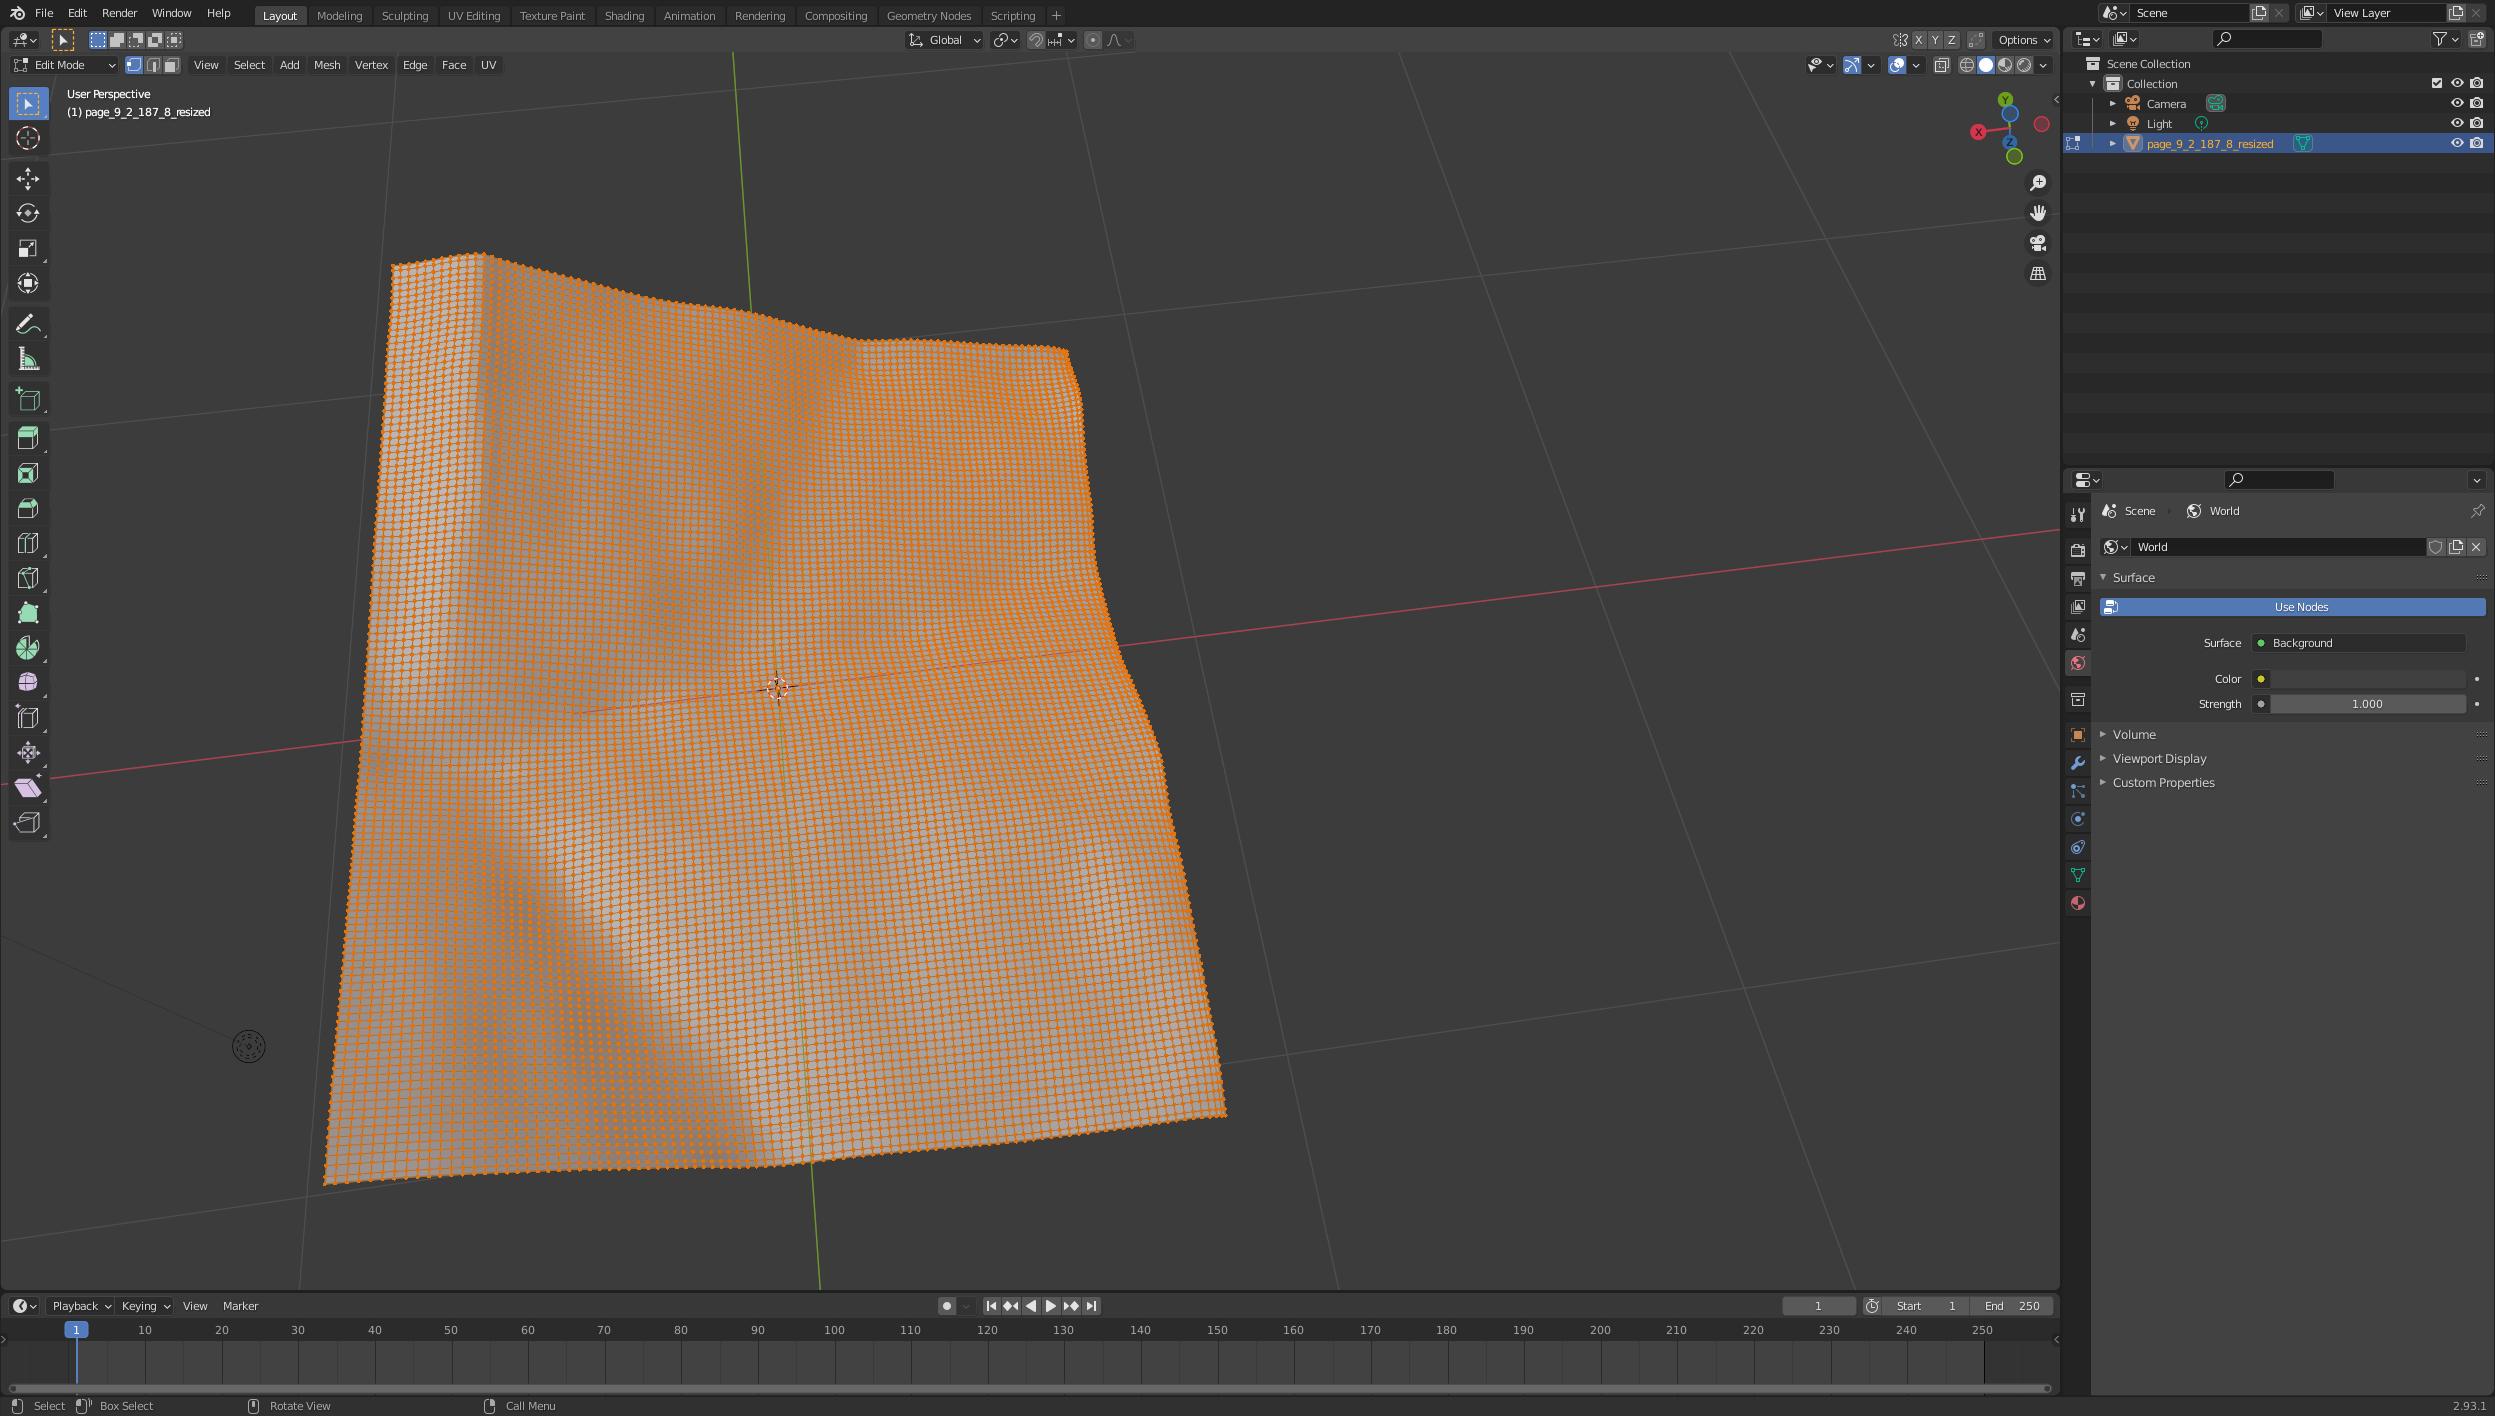2495x1416 pixels.
Task: Expand the Camera tree item
Action: tap(2113, 103)
